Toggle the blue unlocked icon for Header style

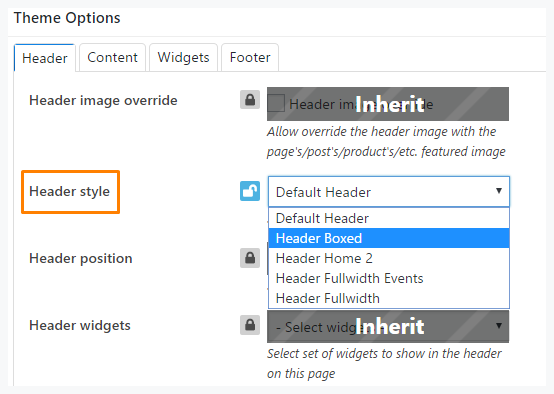pos(250,191)
